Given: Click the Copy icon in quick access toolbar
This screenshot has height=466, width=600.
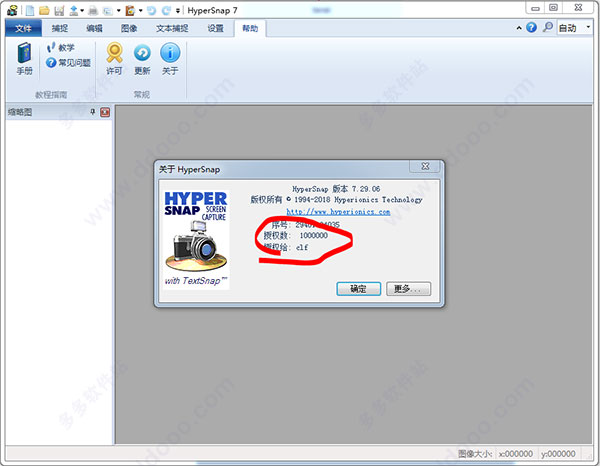Looking at the screenshot, I should pos(108,11).
